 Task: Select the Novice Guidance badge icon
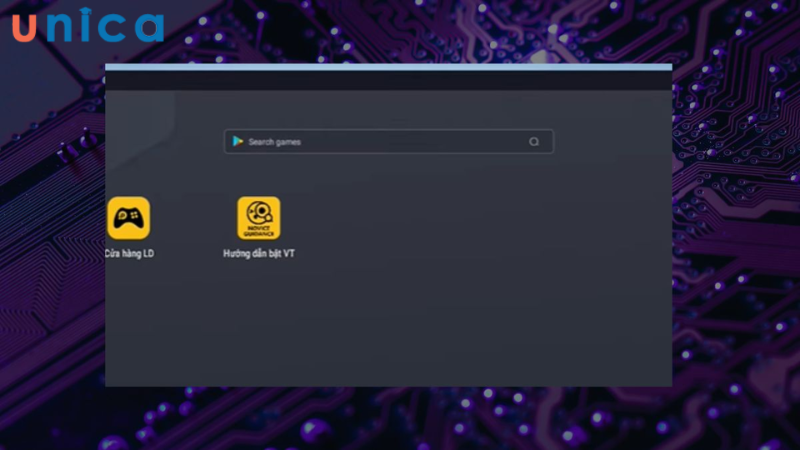(258, 217)
